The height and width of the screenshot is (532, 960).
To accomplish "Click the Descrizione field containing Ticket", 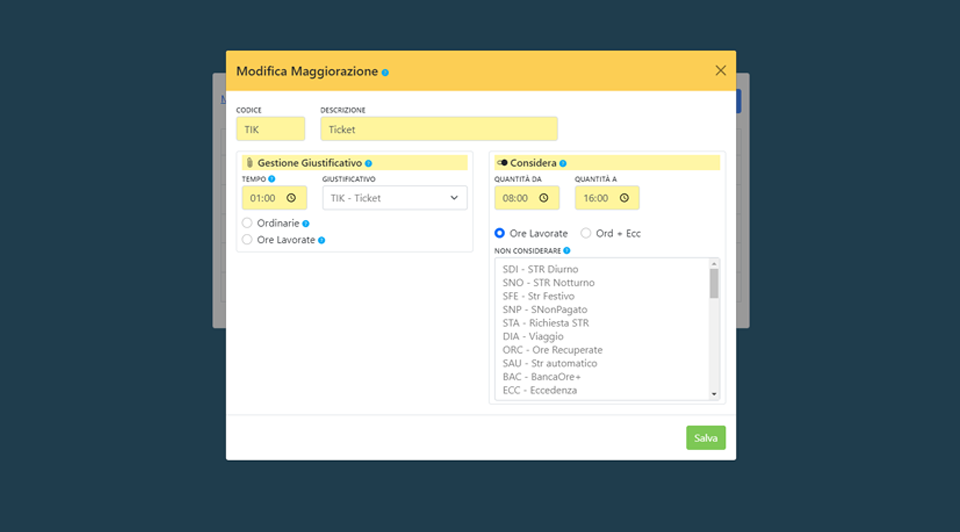I will coord(438,129).
